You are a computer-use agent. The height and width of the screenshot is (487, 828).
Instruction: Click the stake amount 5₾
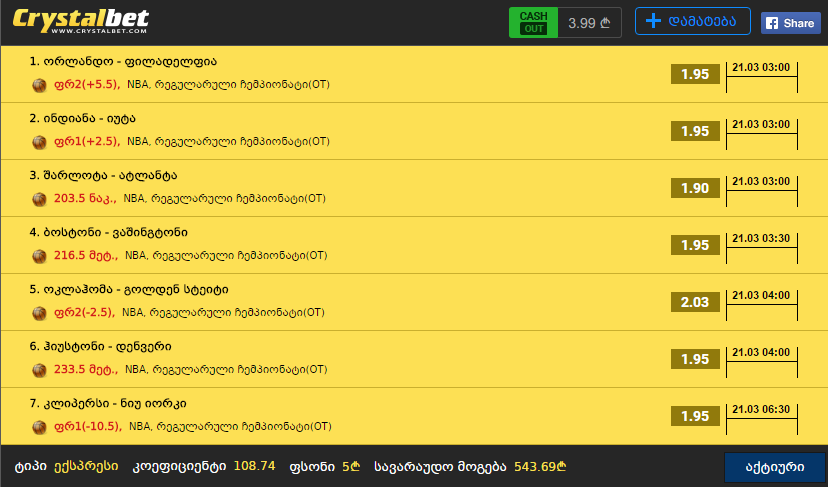tap(351, 466)
